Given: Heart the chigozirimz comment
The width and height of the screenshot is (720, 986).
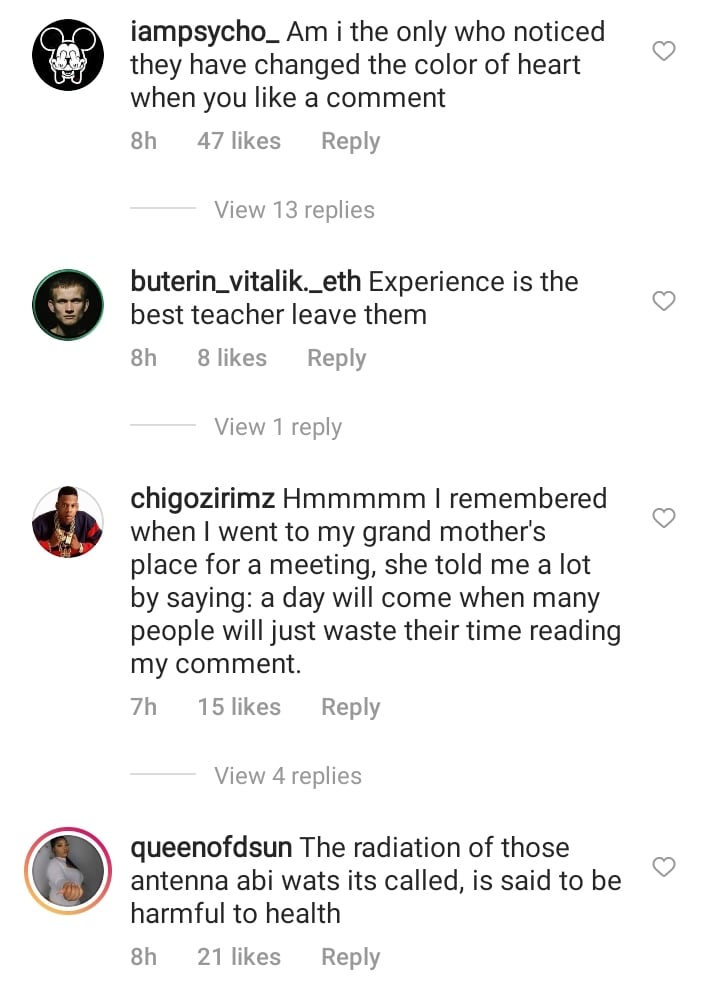Looking at the screenshot, I should coord(664,518).
